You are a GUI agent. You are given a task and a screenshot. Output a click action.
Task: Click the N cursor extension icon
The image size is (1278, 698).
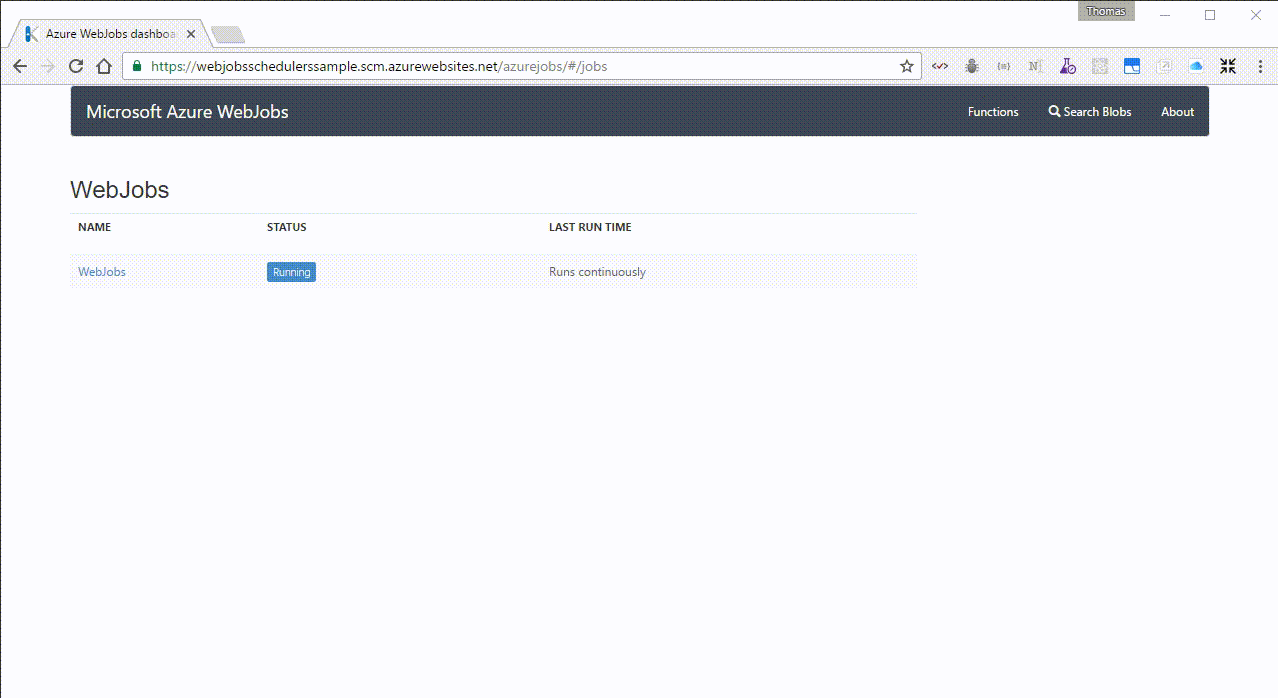coord(1036,66)
